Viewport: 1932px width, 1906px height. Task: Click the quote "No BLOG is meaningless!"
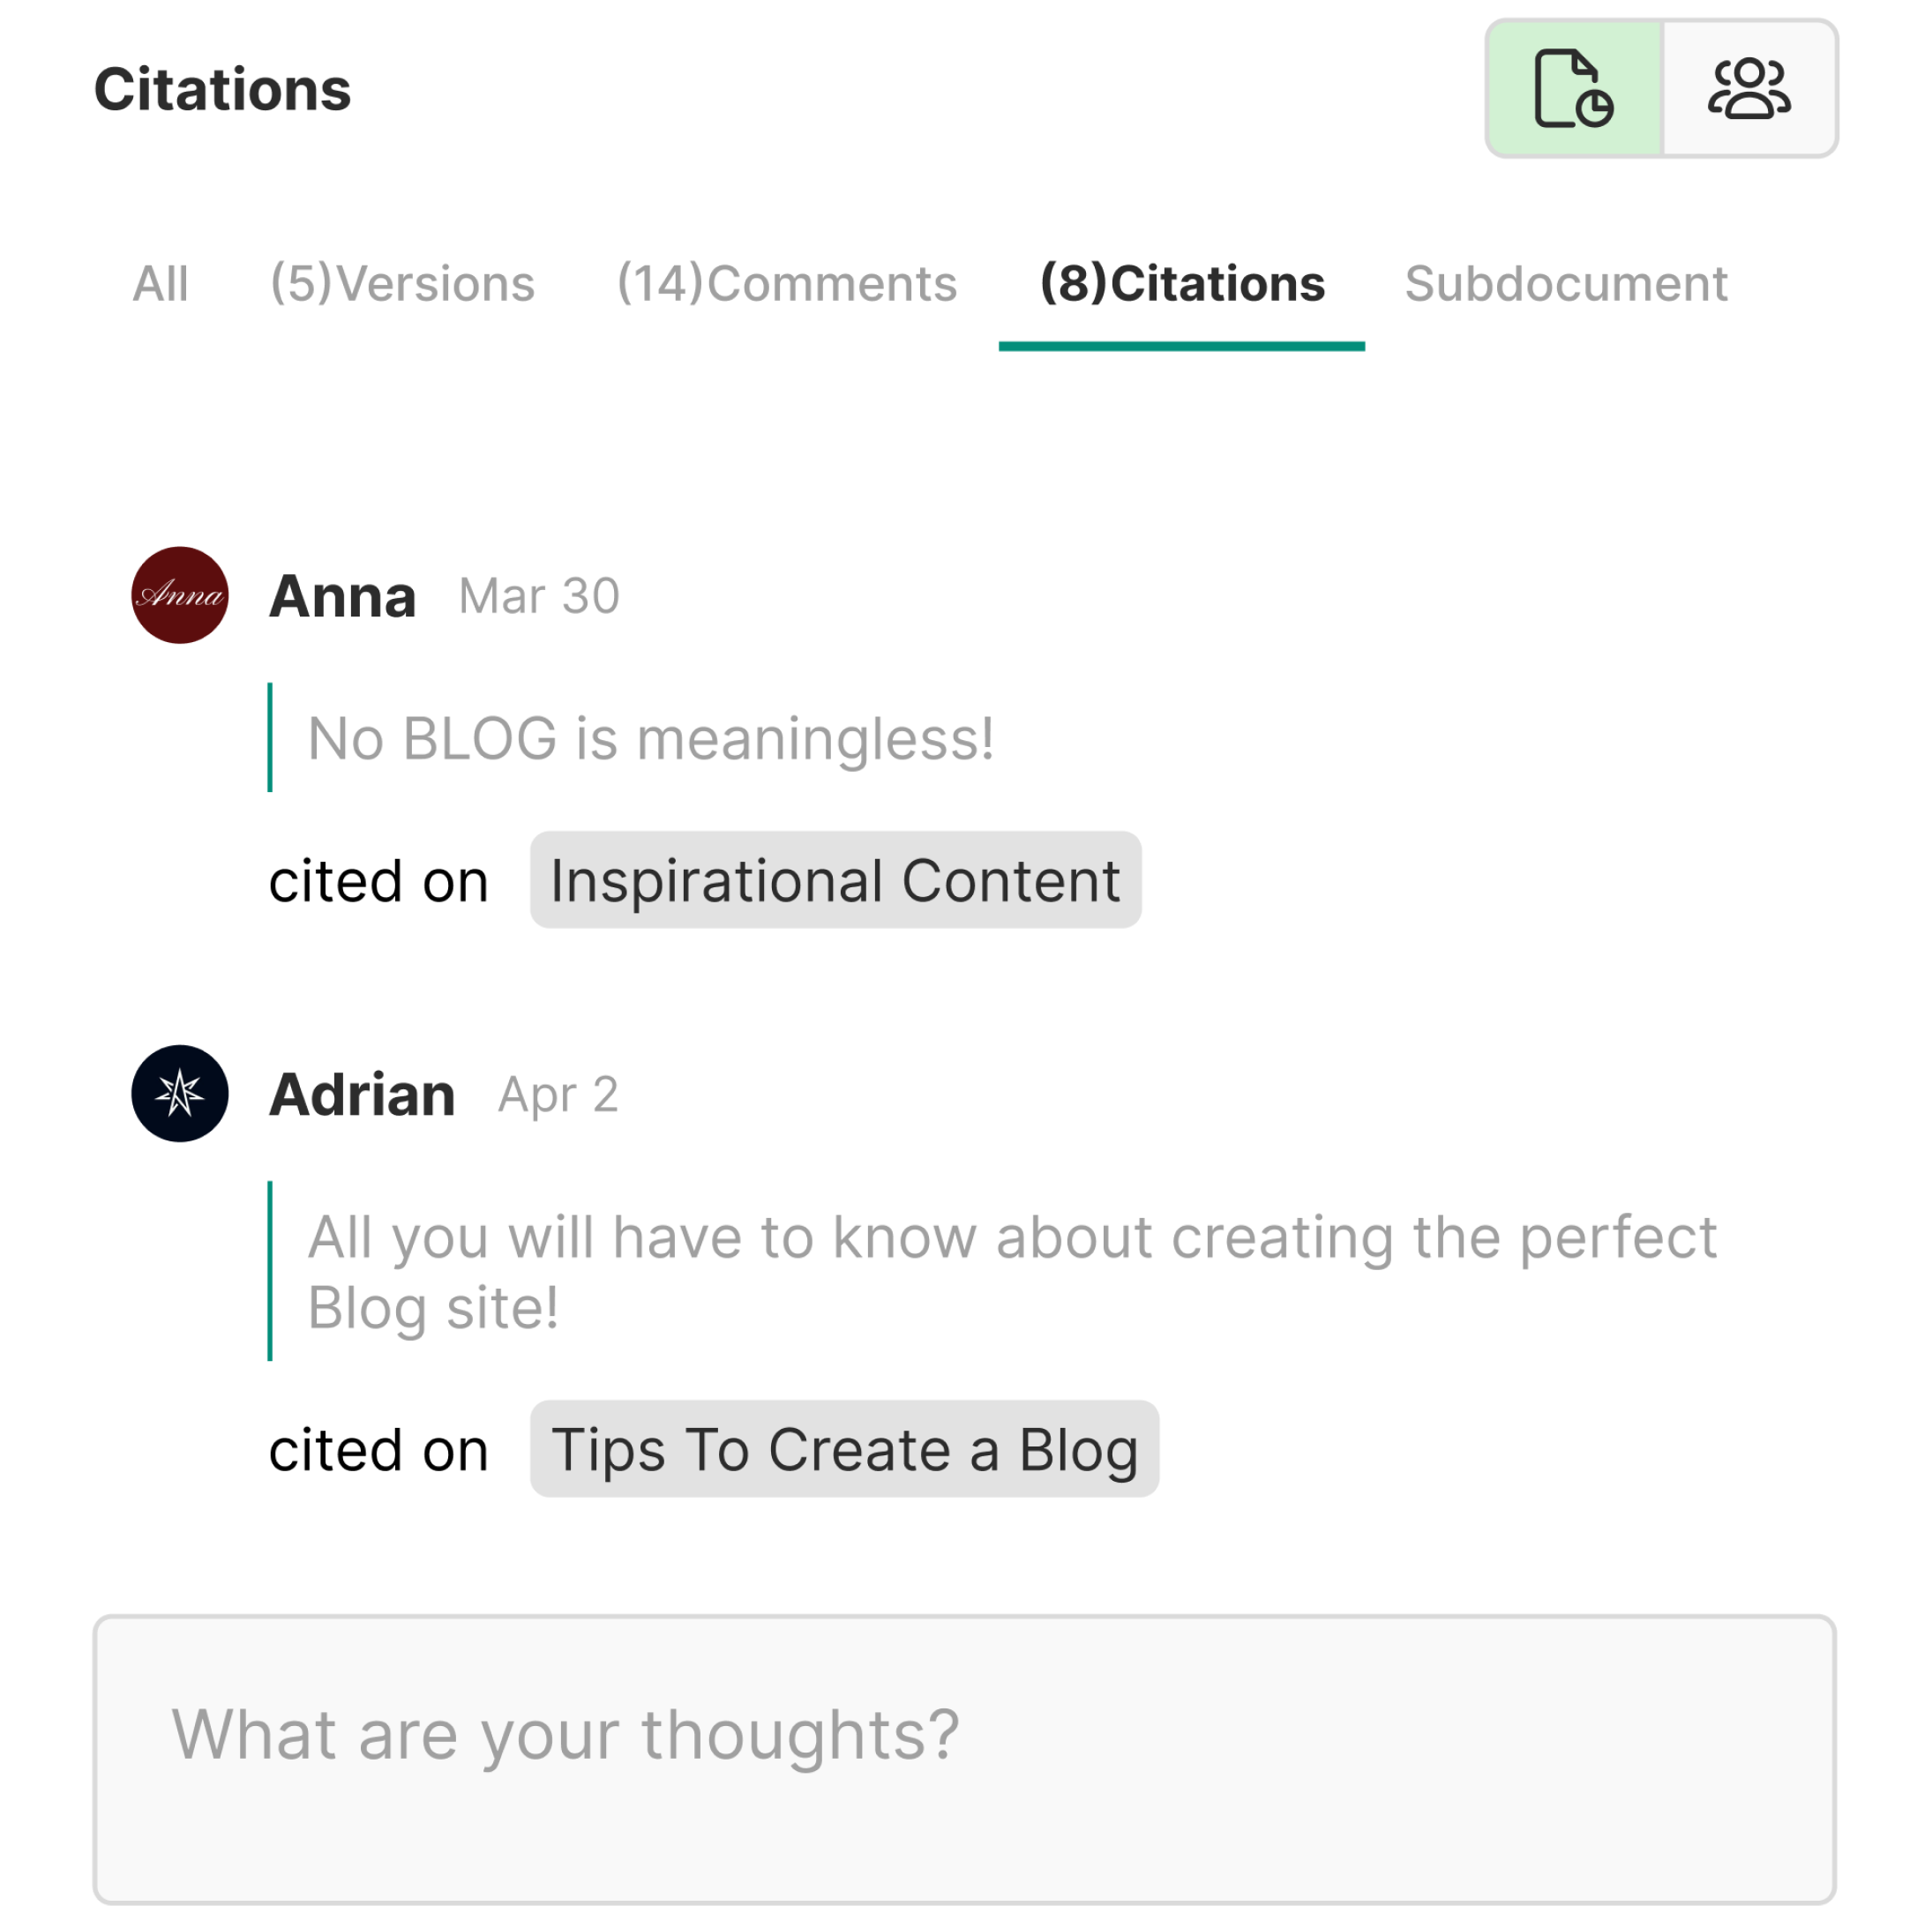tap(650, 739)
